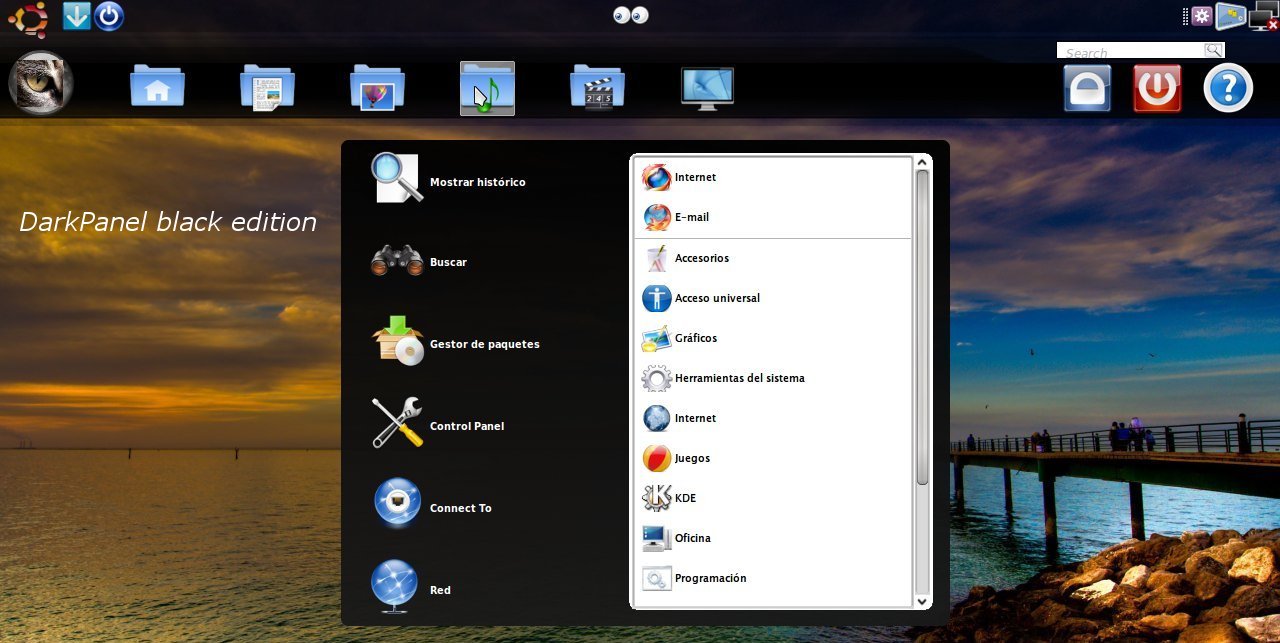
Task: Click the red shutdown button
Action: tap(1157, 88)
